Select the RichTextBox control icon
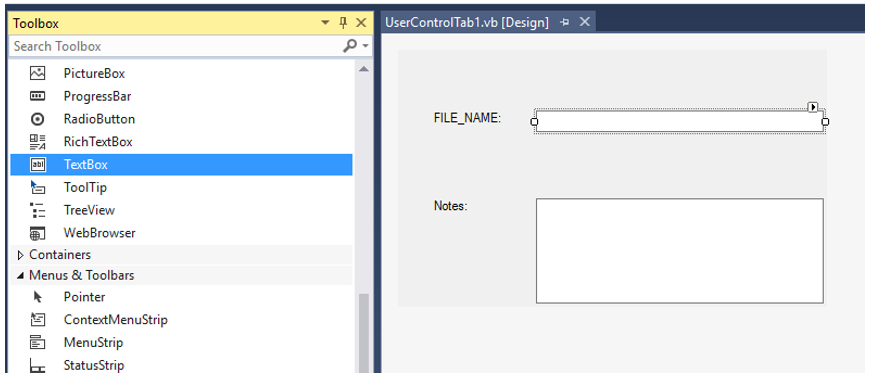 point(37,142)
